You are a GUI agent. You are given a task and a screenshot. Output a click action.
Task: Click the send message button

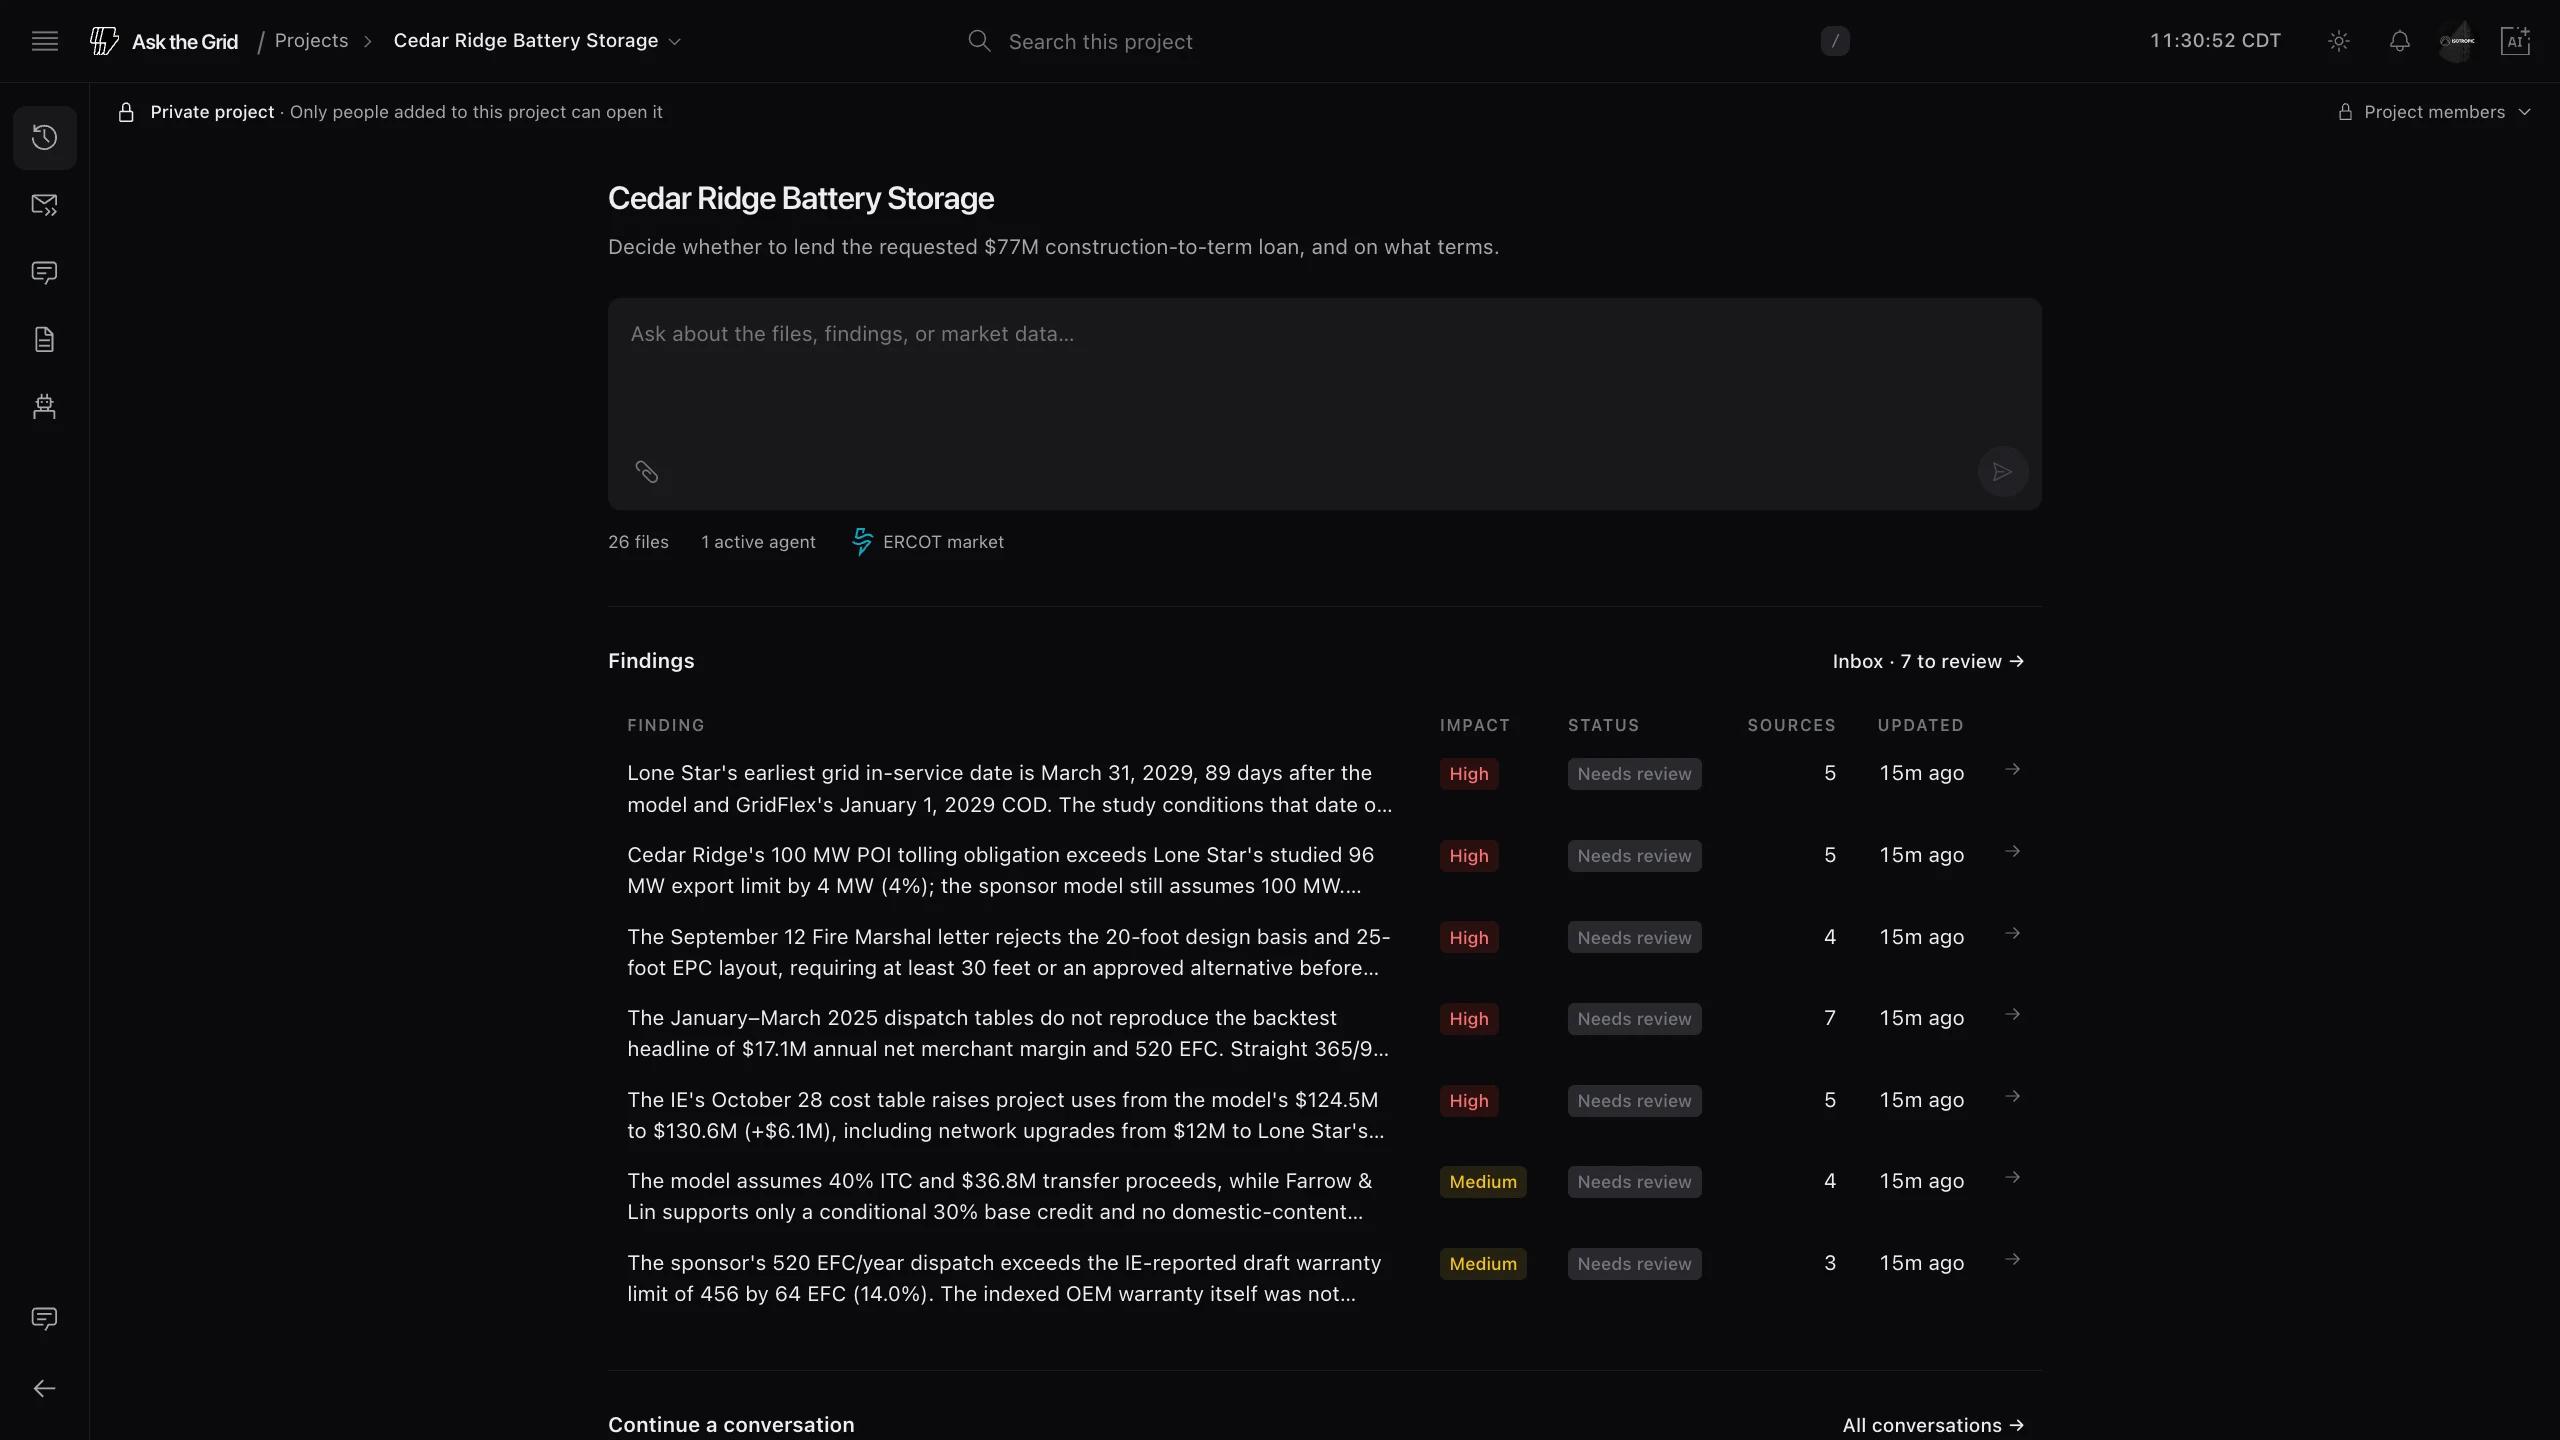click(x=2002, y=472)
